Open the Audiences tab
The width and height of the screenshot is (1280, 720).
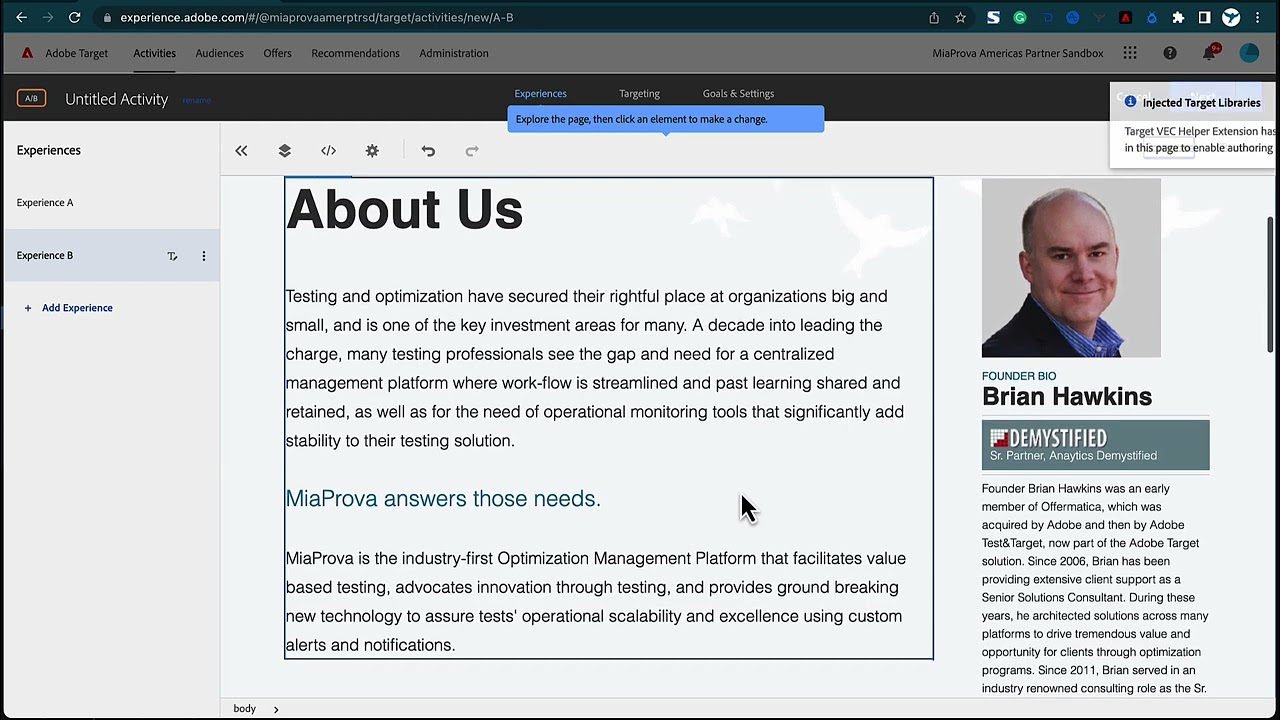(x=219, y=53)
